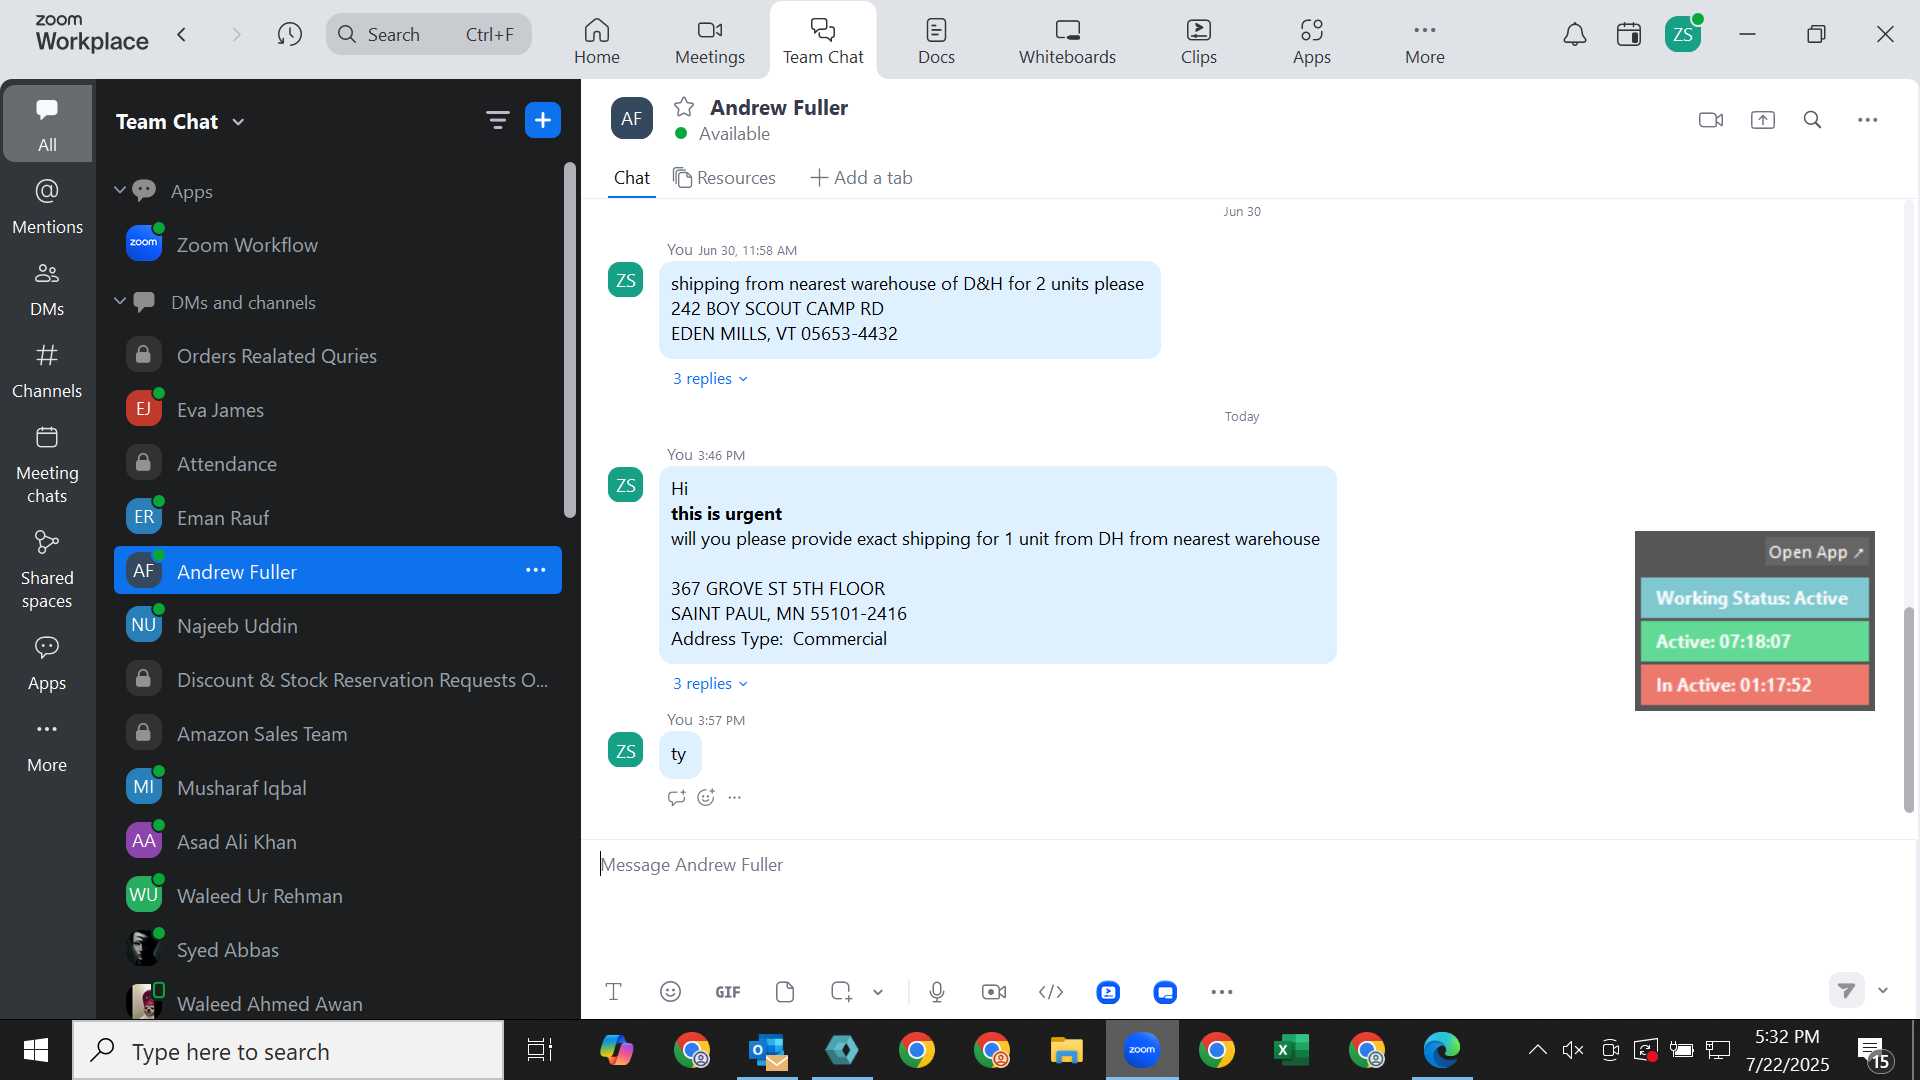Image resolution: width=1920 pixels, height=1080 pixels.
Task: Toggle text formatting in composer
Action: (x=614, y=992)
